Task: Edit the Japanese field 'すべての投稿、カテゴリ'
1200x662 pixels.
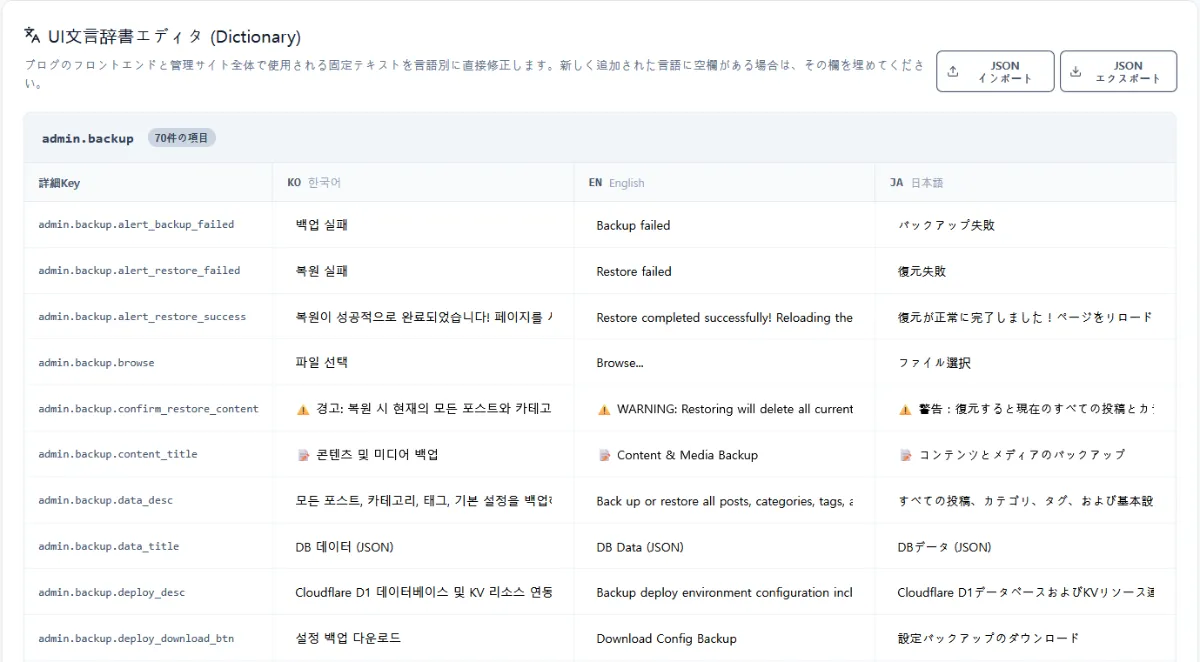Action: click(x=1026, y=501)
